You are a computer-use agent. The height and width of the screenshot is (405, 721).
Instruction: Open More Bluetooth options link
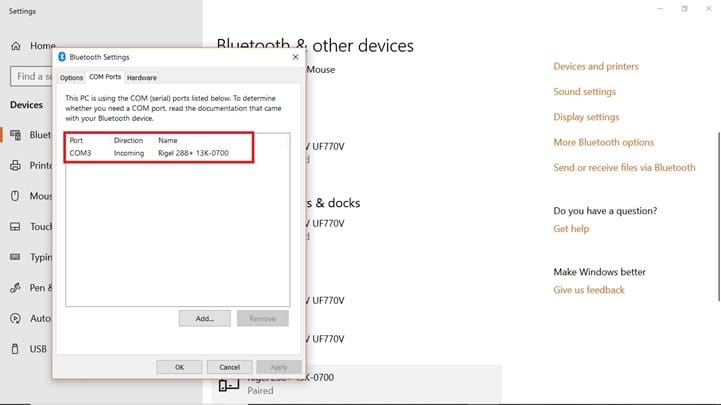[603, 143]
